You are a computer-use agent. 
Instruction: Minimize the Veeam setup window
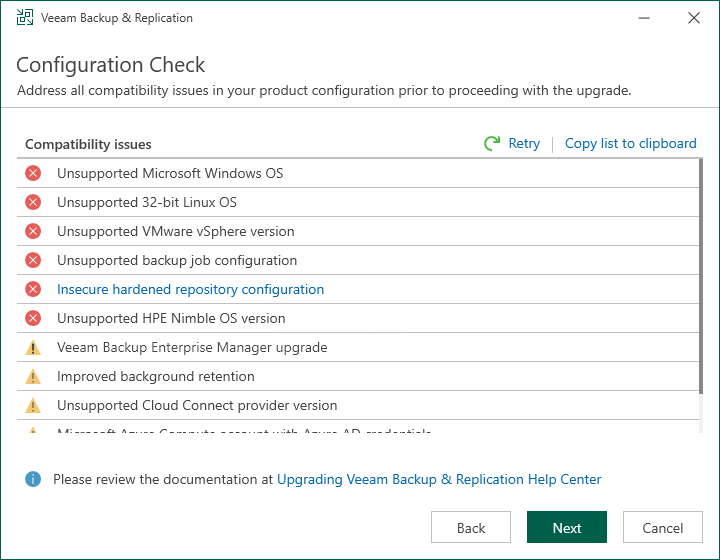click(644, 18)
